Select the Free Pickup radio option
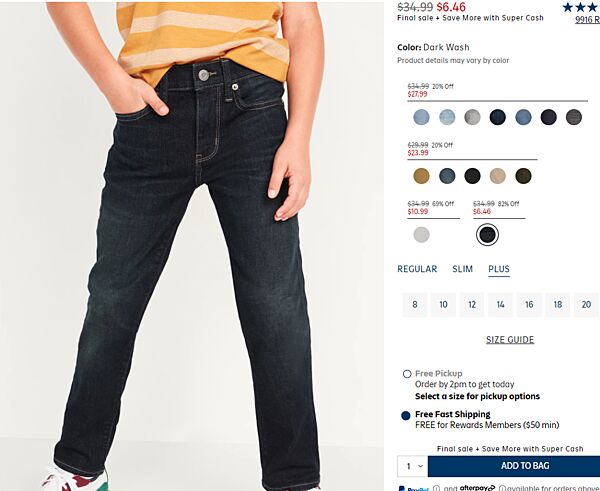This screenshot has height=491, width=600. [x=407, y=374]
